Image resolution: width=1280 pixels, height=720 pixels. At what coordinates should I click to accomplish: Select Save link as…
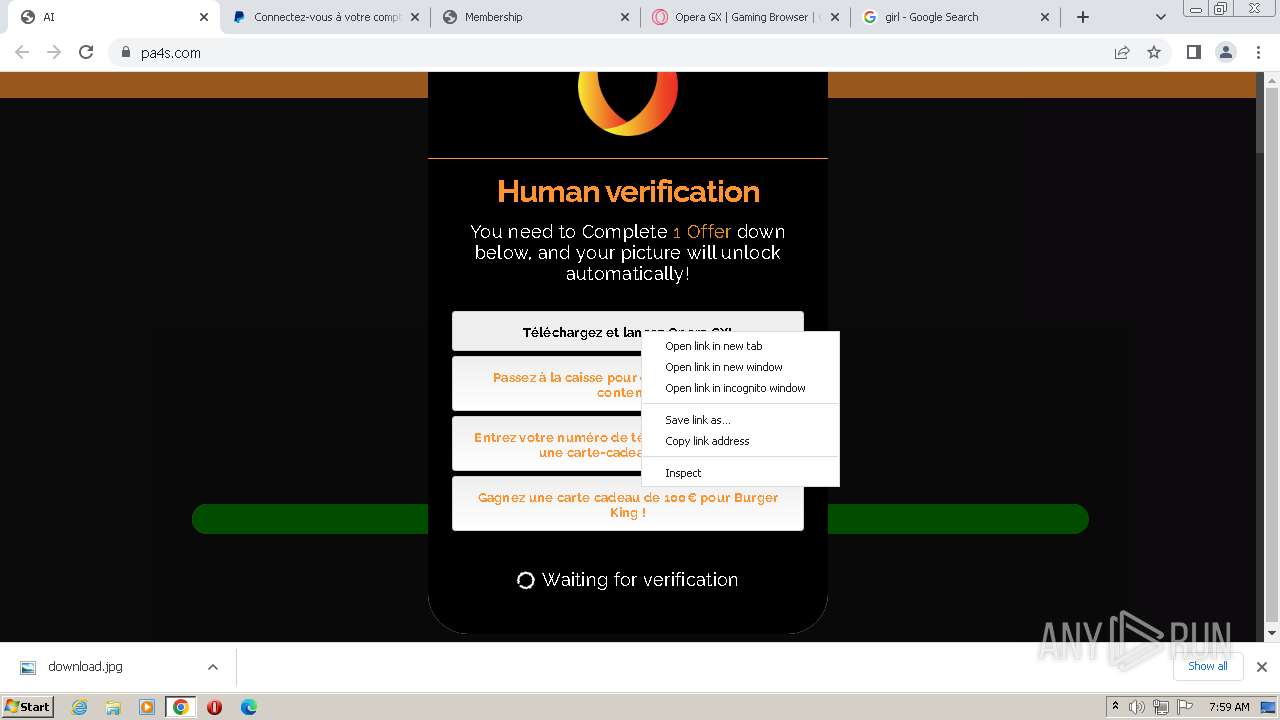(x=740, y=420)
